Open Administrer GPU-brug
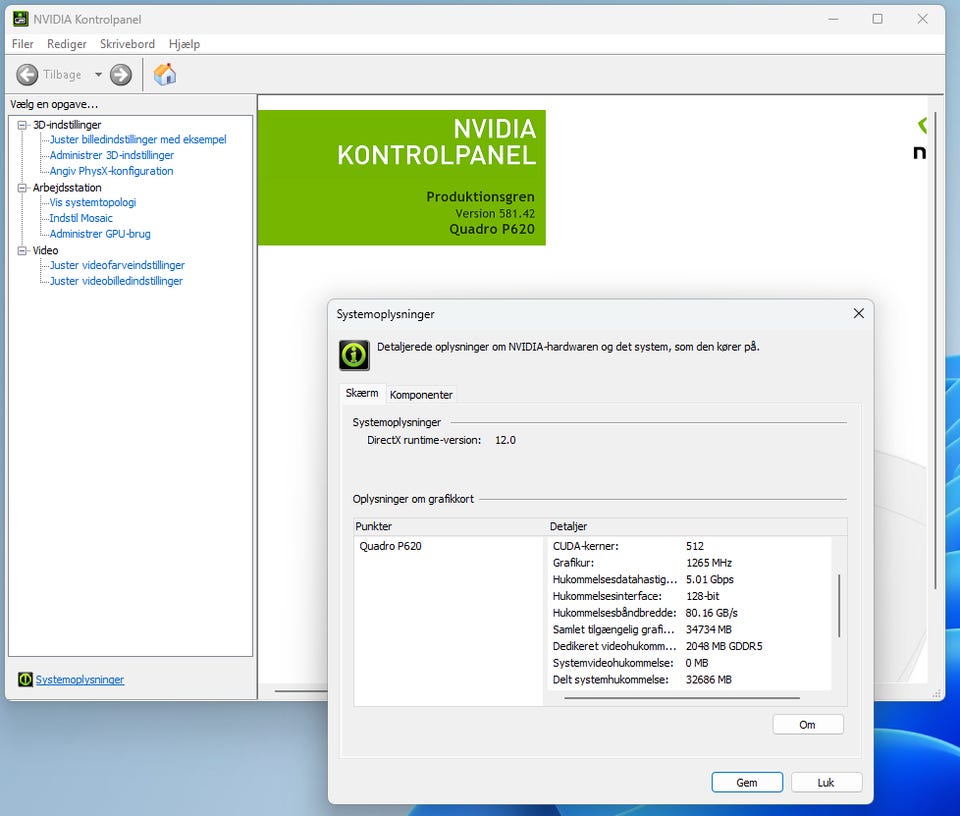Screen dimensions: 960x816 100,234
